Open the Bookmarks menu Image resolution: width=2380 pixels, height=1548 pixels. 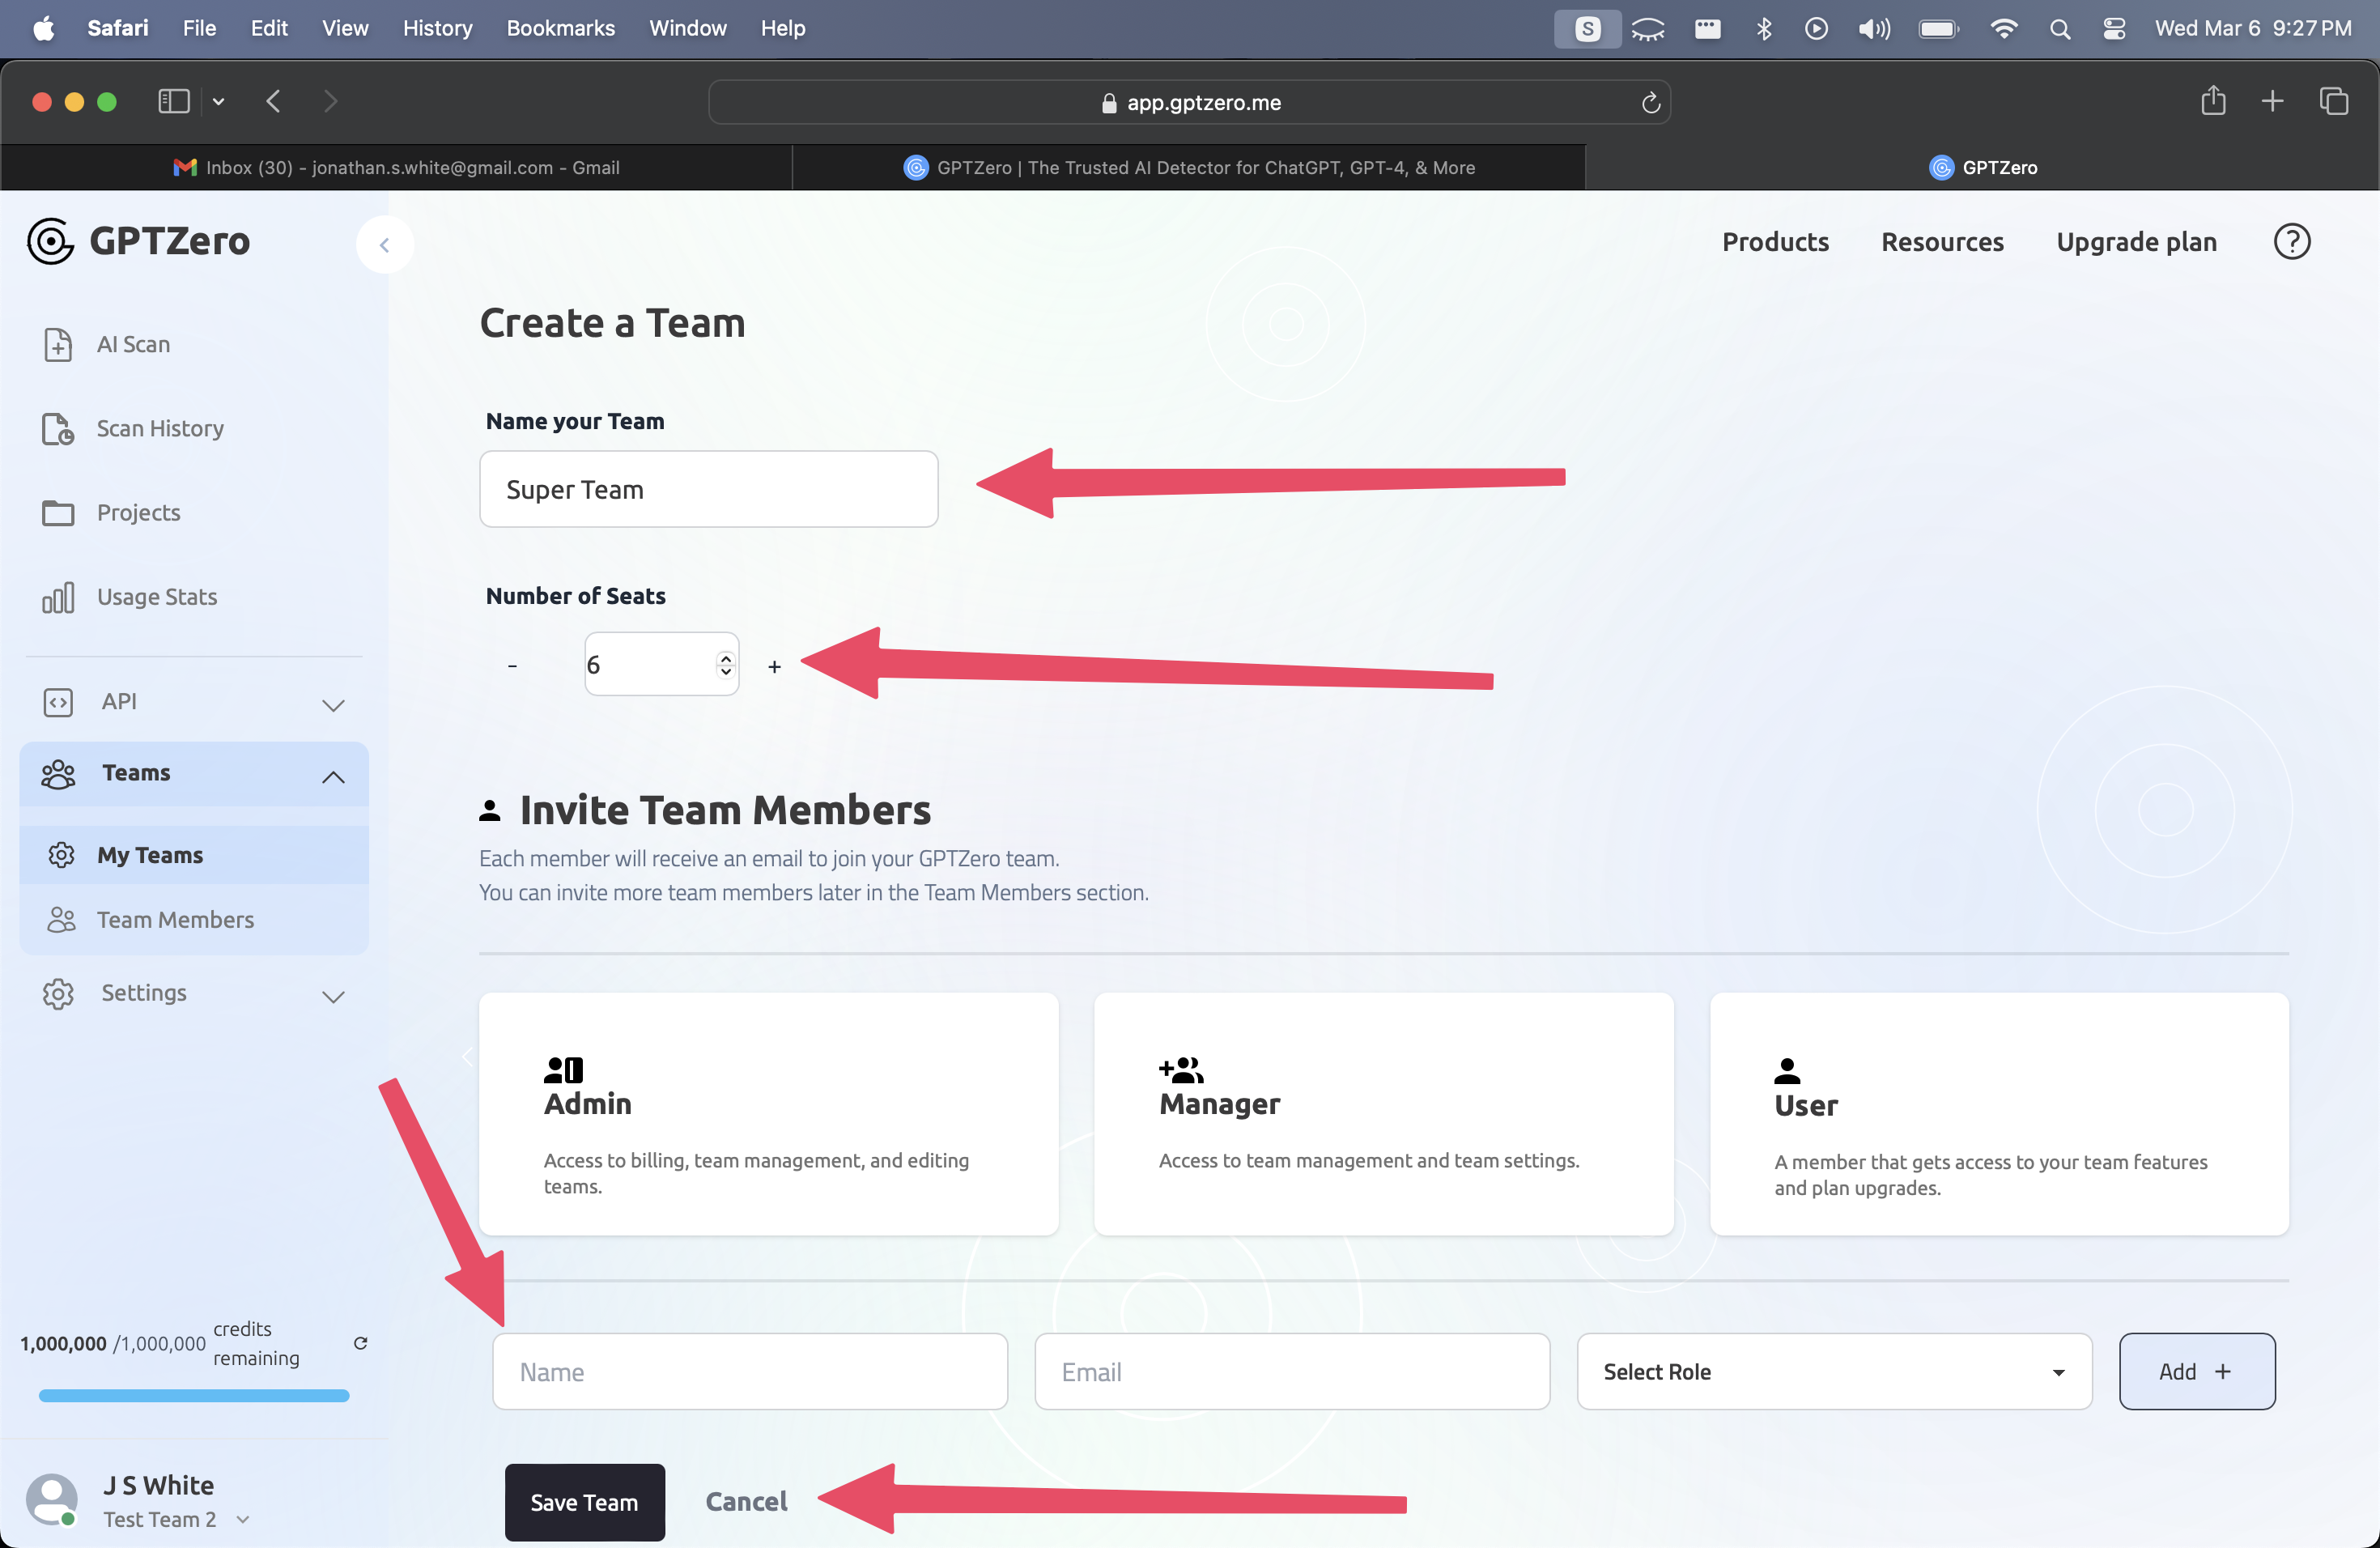tap(560, 28)
